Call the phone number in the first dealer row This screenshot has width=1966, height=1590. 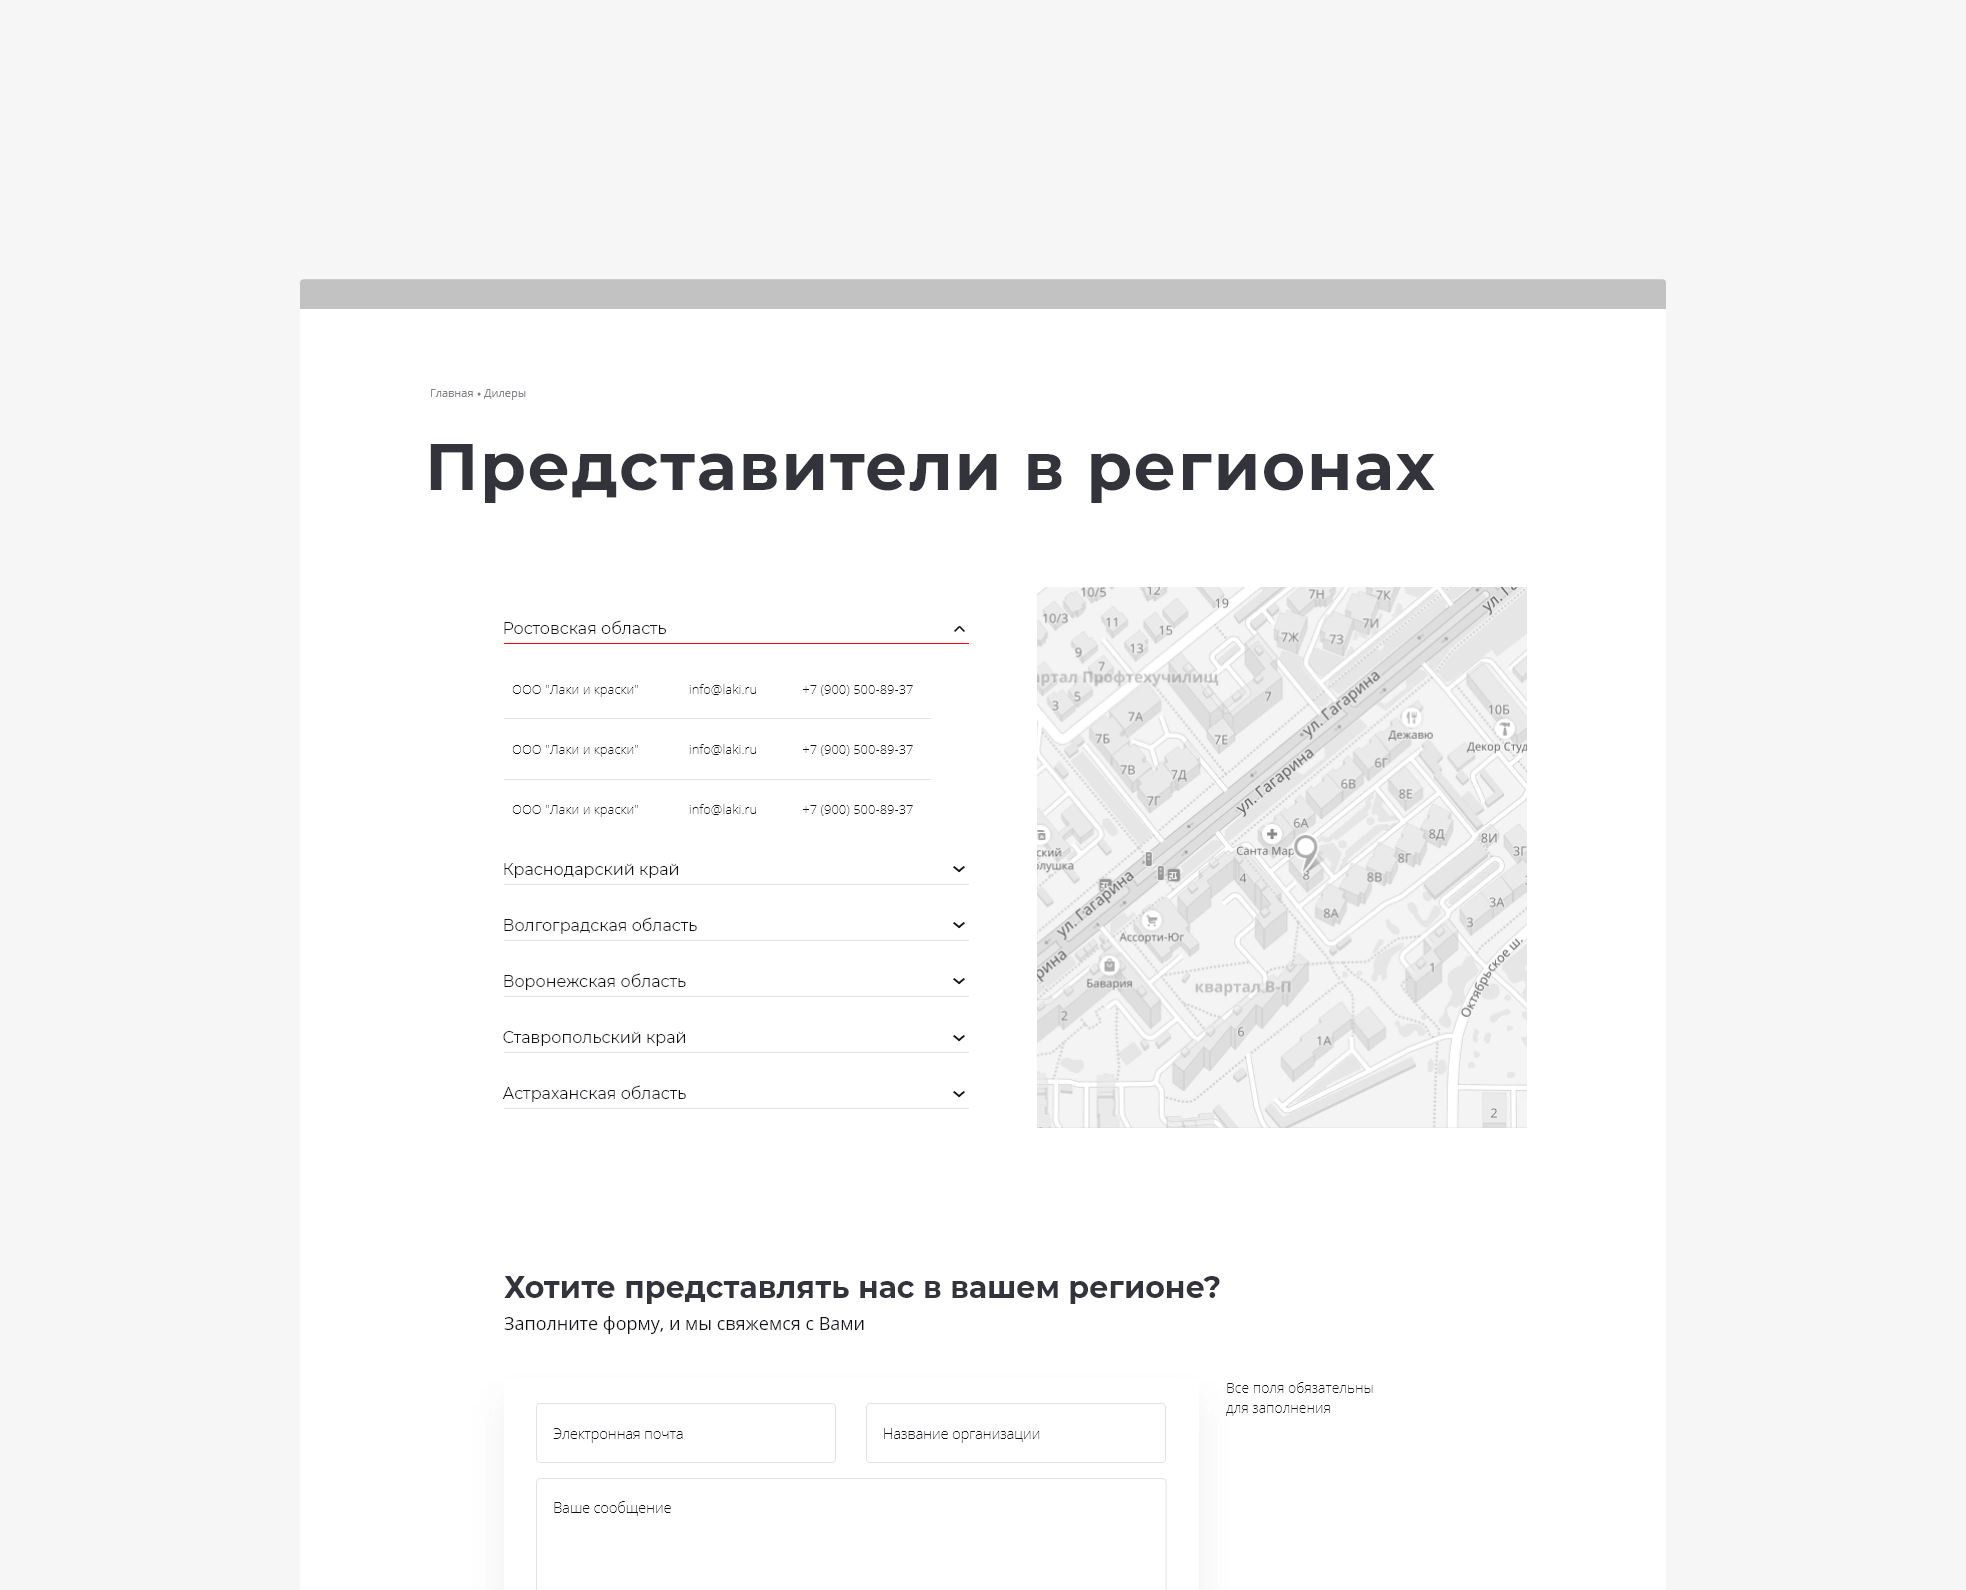(x=857, y=690)
